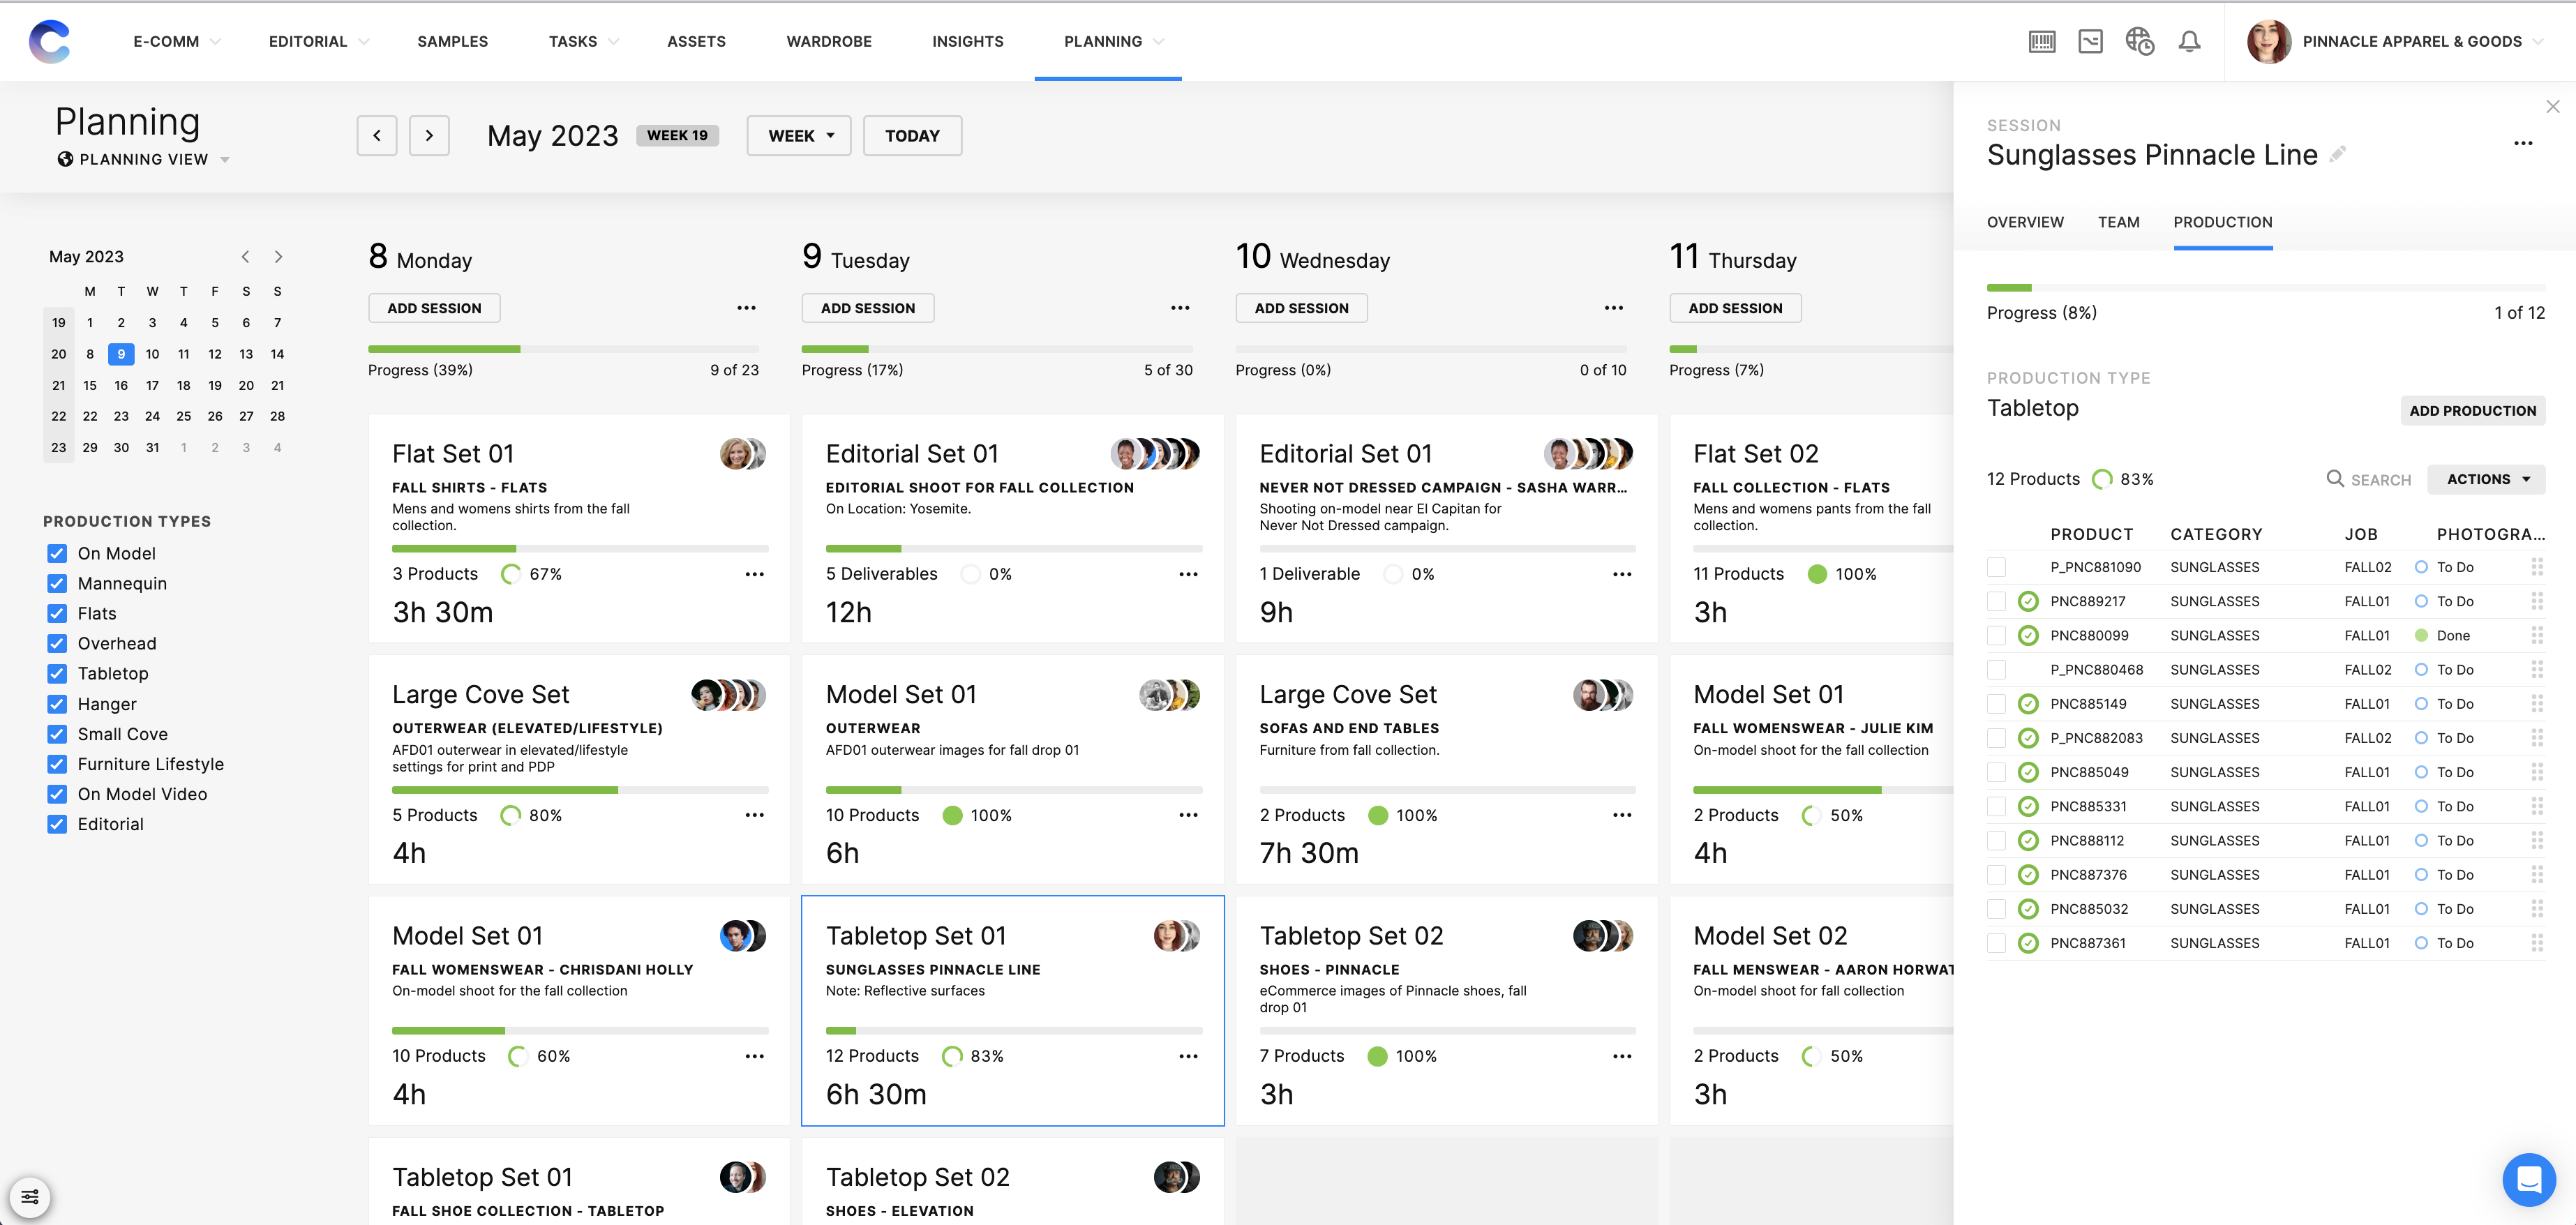Screen dimensions: 2576x1225
Task: Click the product SEARCH field
Action: (2369, 479)
